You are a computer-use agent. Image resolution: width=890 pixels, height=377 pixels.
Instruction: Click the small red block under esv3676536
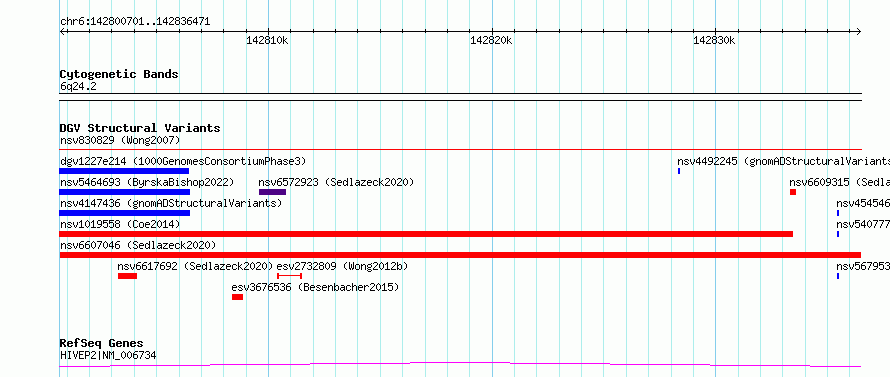237,297
